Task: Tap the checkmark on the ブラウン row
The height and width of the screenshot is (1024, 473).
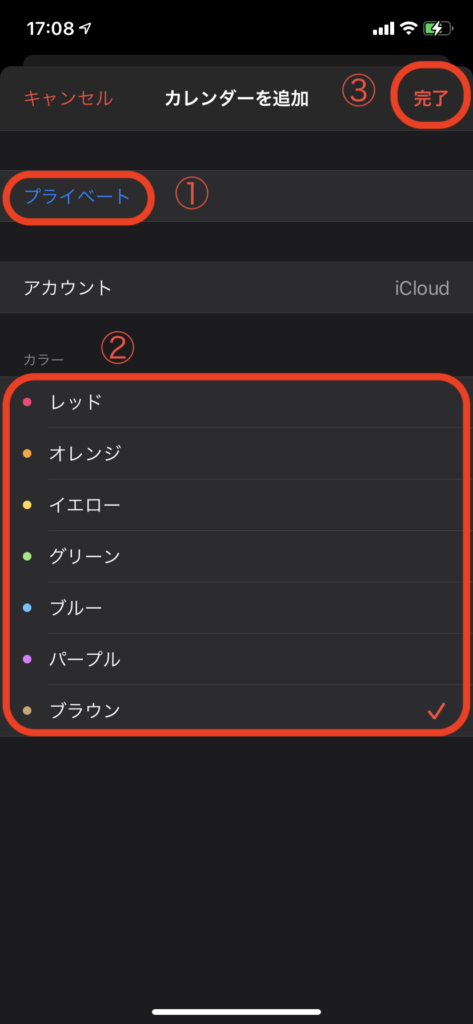Action: tap(436, 711)
